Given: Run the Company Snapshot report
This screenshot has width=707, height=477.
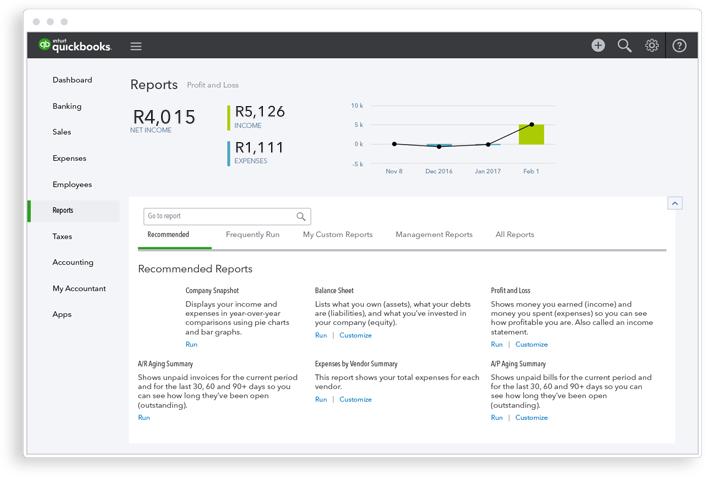Looking at the screenshot, I should pyautogui.click(x=191, y=344).
